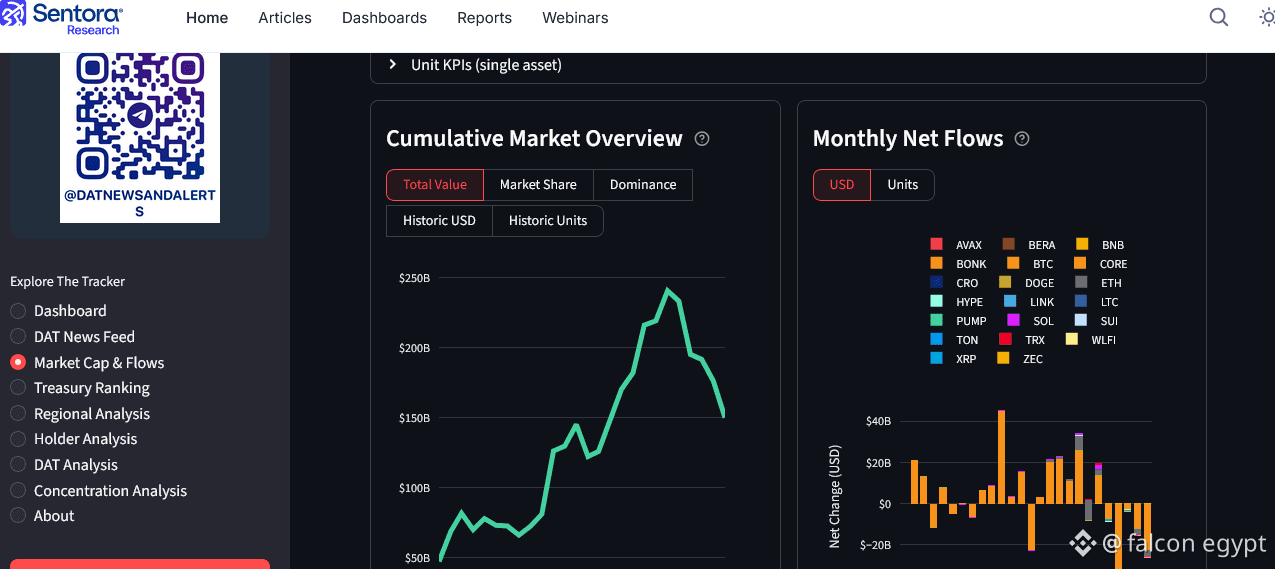The width and height of the screenshot is (1275, 569).
Task: Toggle the BTC legend marker
Action: 1013,264
